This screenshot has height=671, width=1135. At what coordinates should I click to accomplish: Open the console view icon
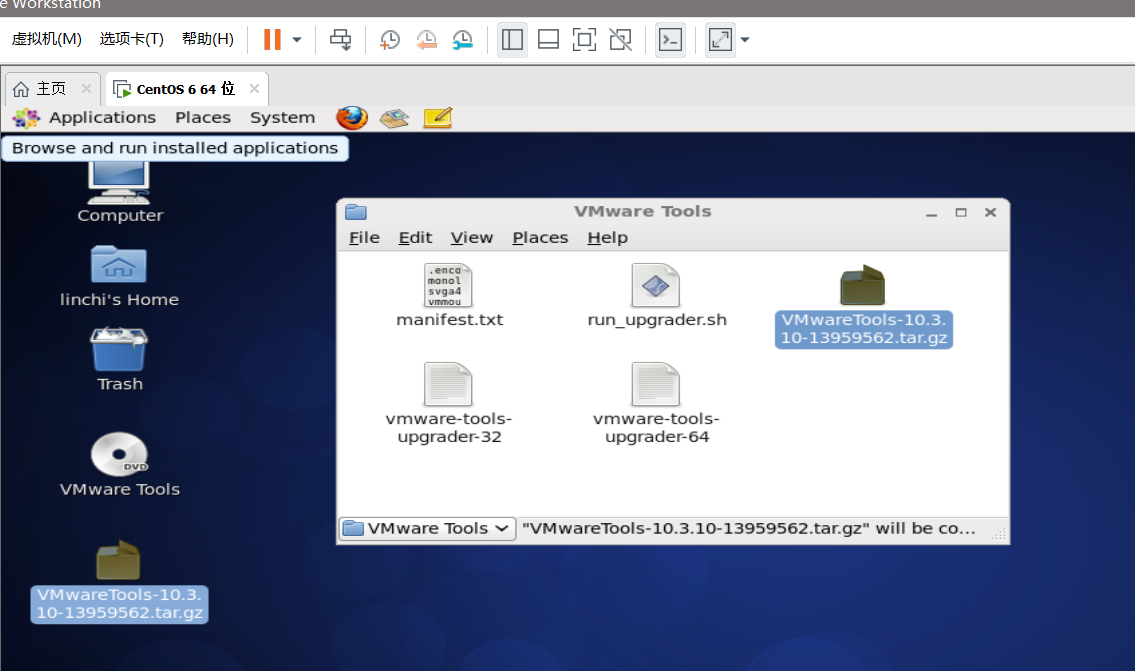pyautogui.click(x=670, y=39)
